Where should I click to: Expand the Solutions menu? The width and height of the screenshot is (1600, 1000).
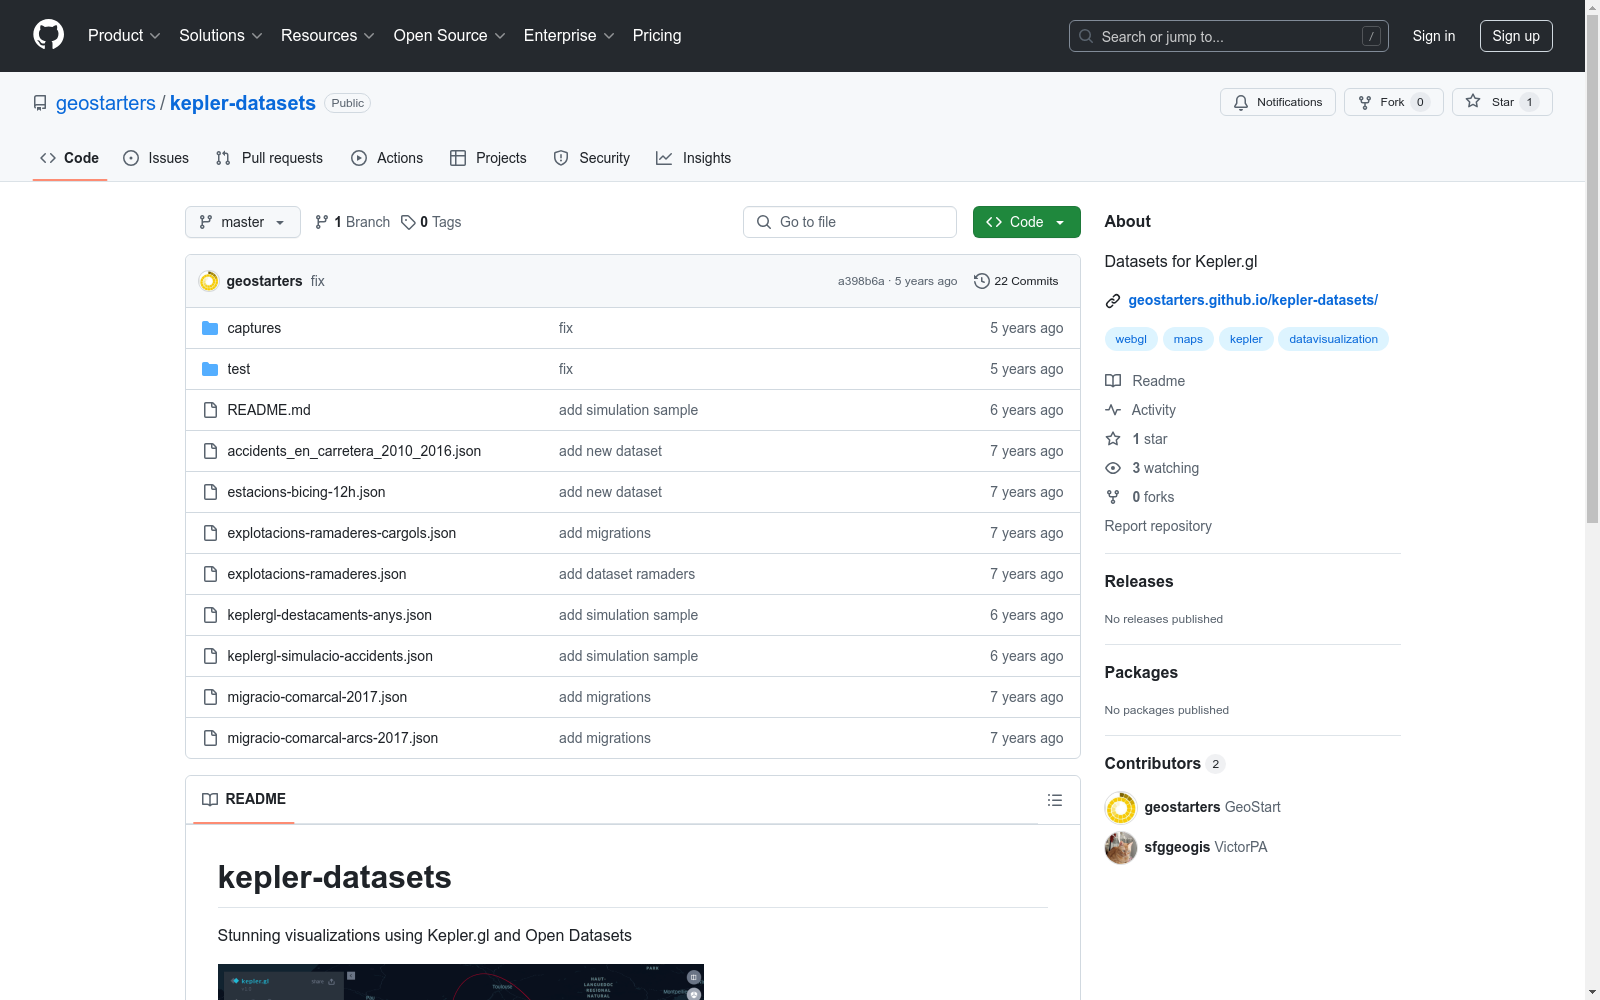[220, 36]
